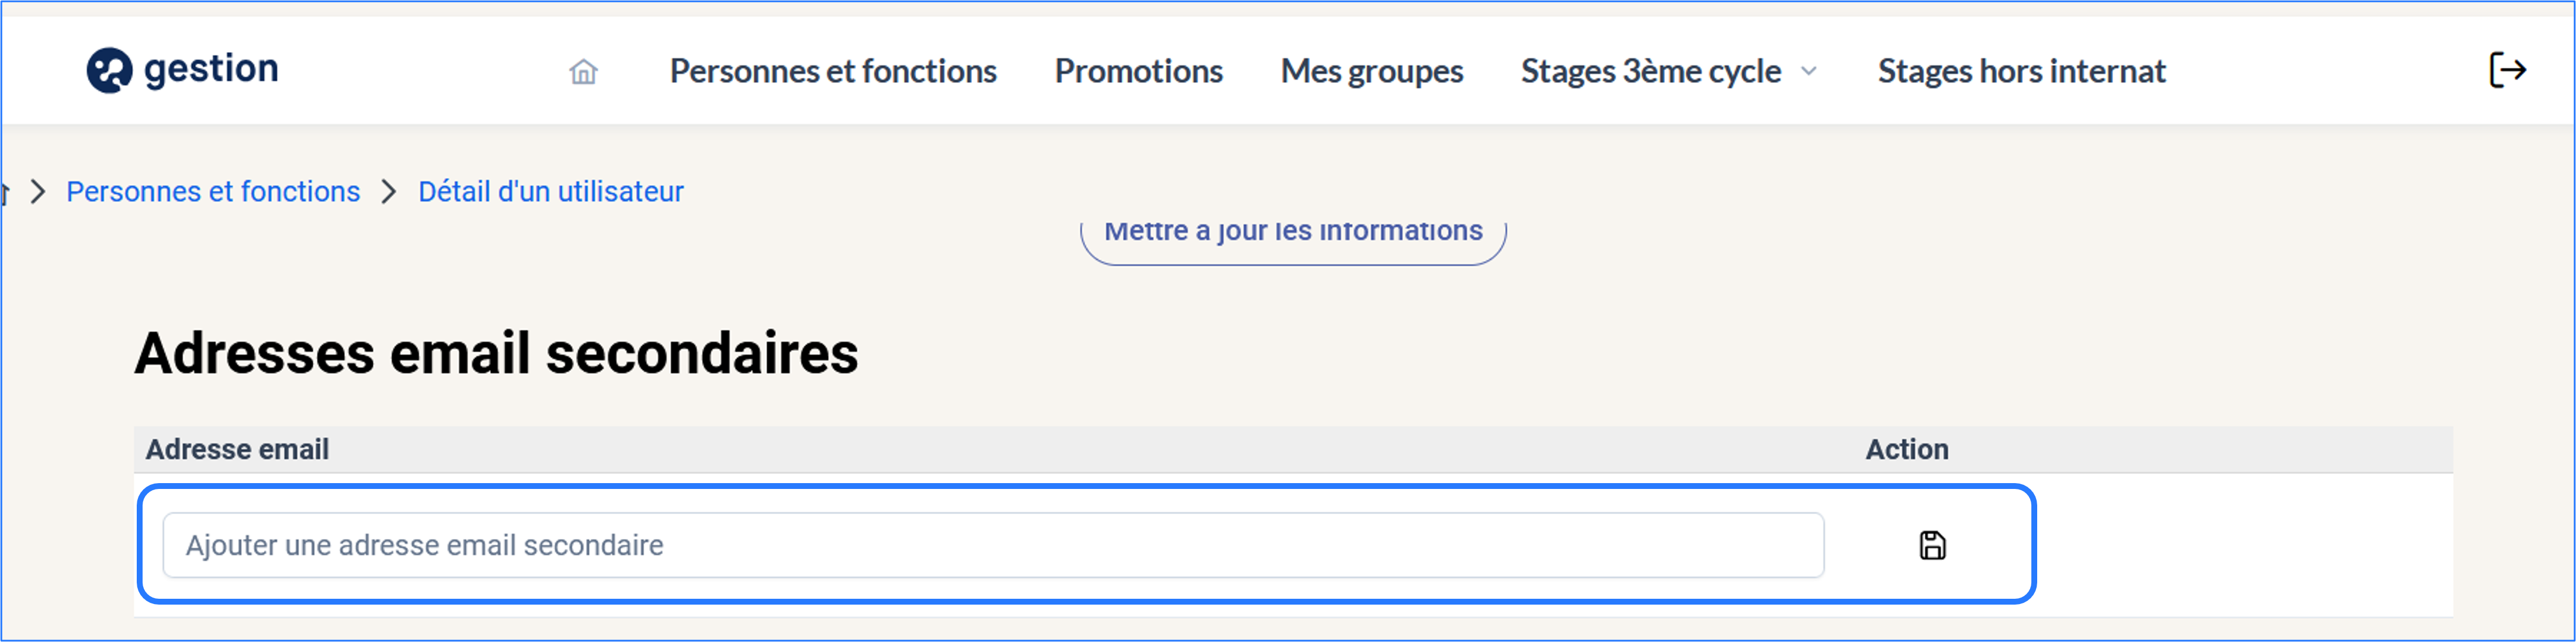This screenshot has height=642, width=2576.
Task: Click the Détail d'un utilisateur breadcrumb link
Action: (550, 191)
